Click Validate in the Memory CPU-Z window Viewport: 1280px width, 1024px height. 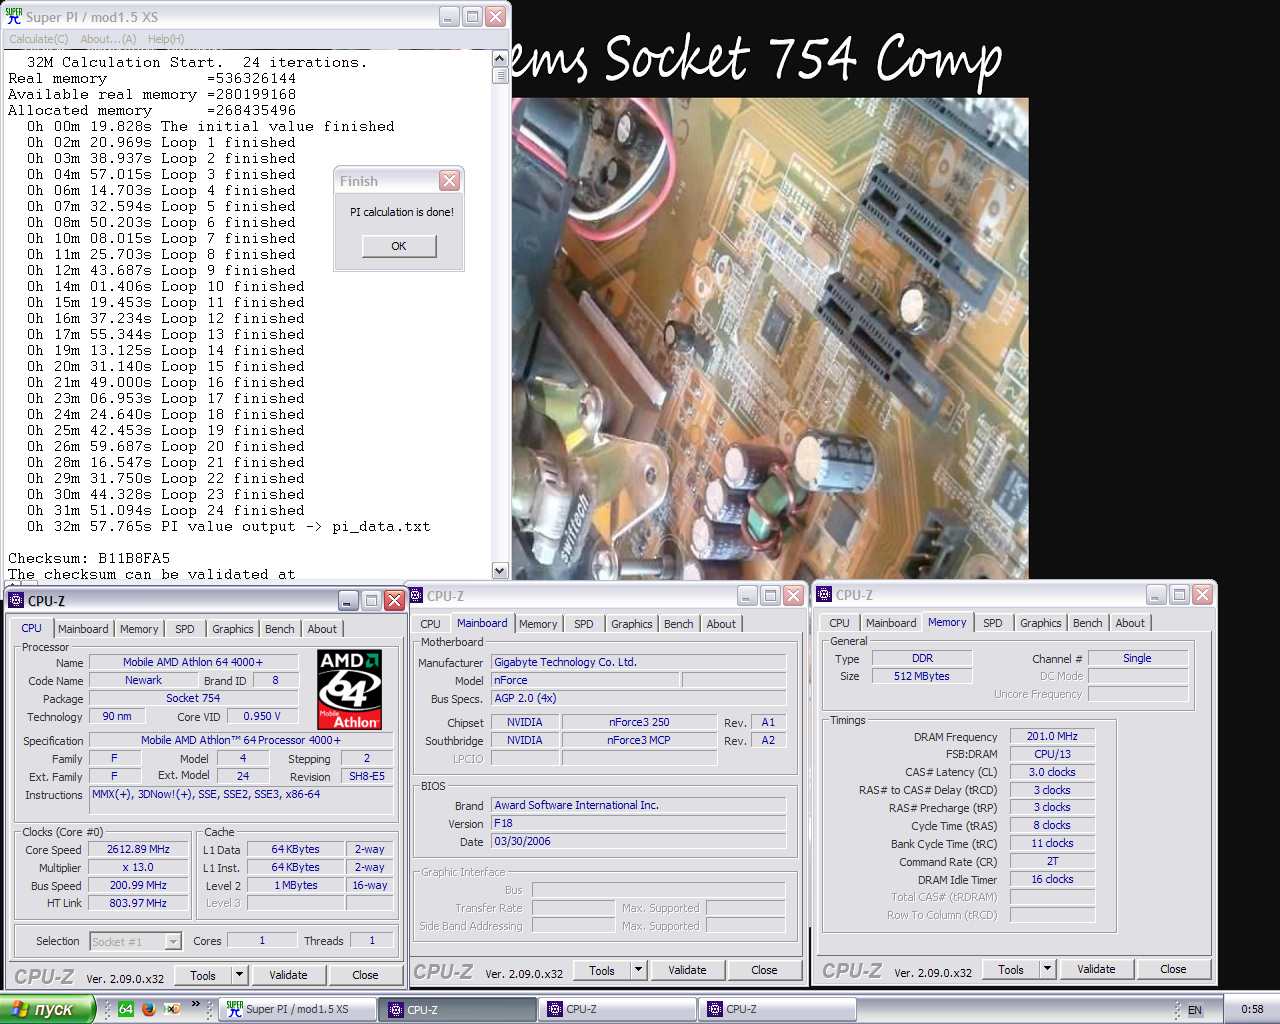pos(1096,969)
